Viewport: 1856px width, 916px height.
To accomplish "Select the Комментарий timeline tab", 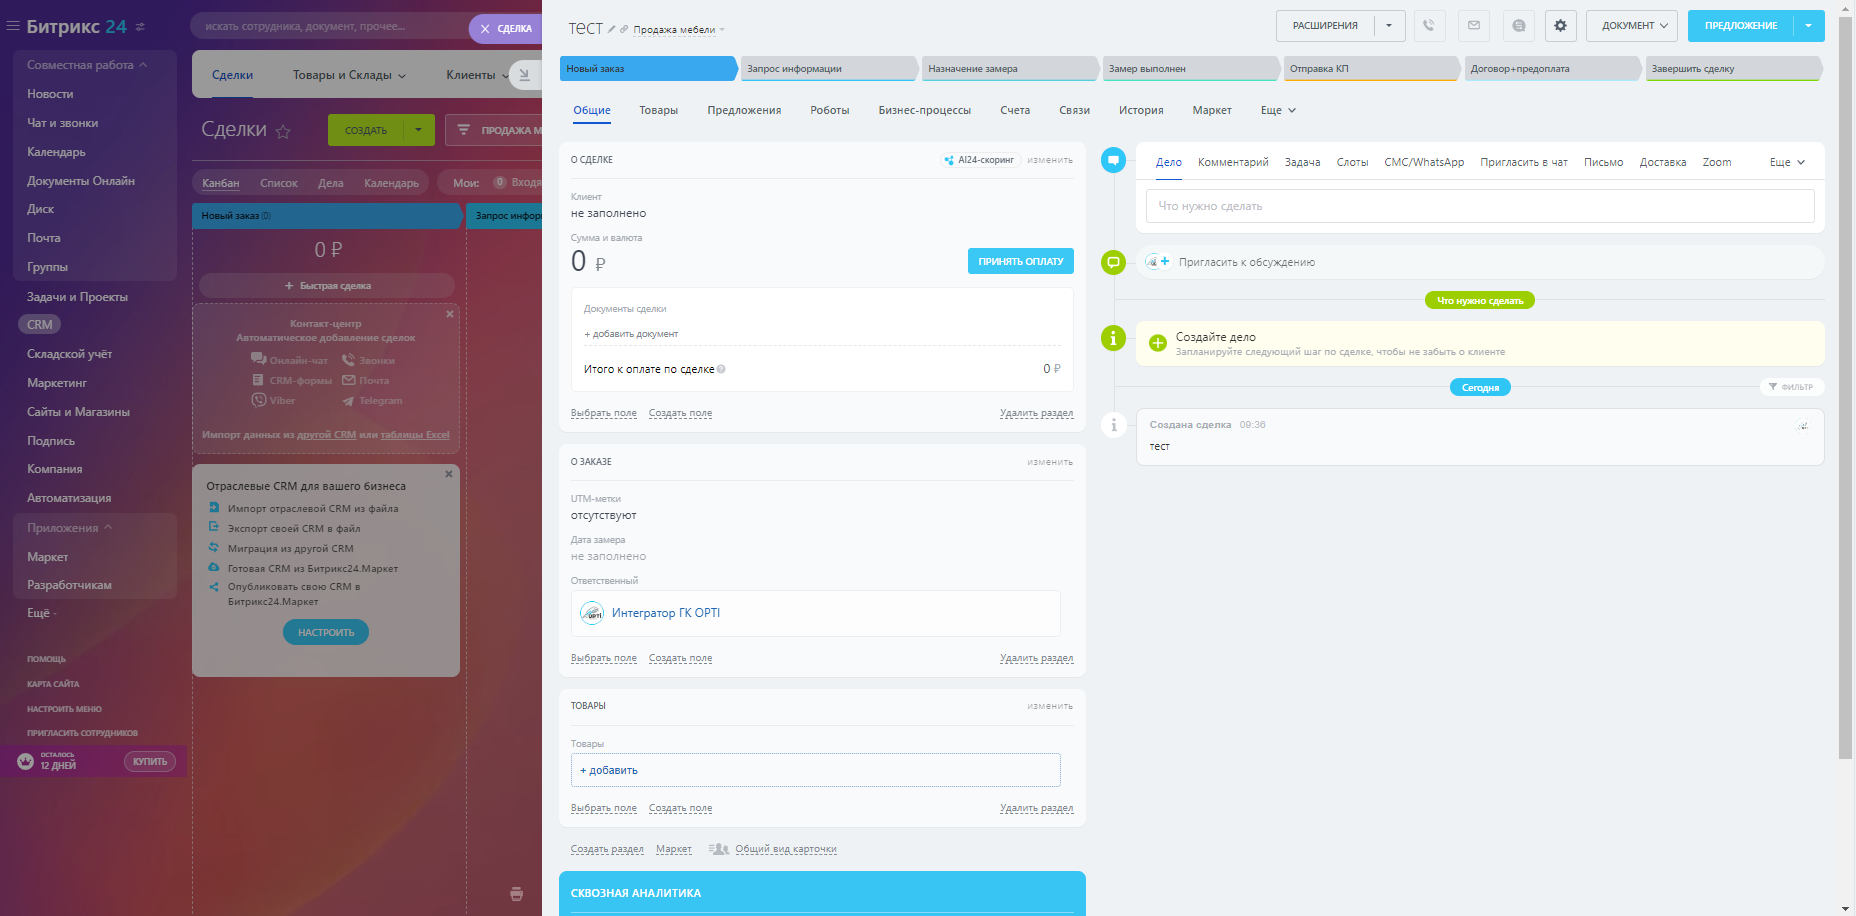I will [x=1233, y=162].
